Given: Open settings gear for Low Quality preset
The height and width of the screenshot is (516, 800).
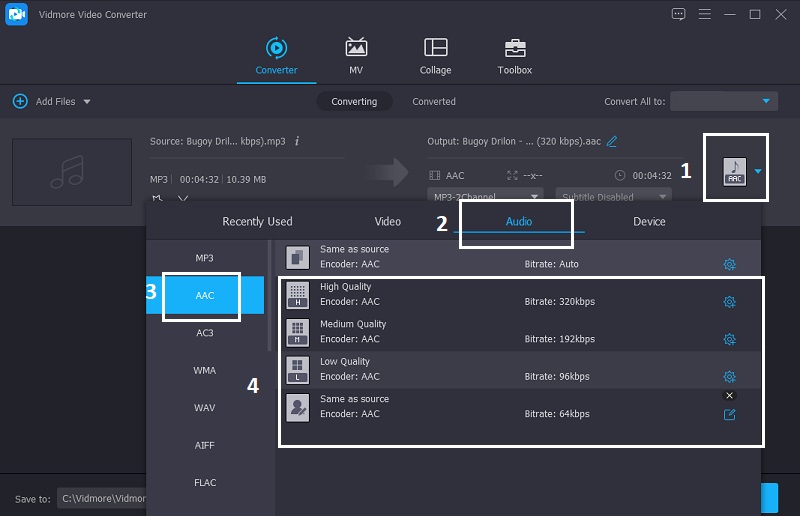Looking at the screenshot, I should pos(729,377).
